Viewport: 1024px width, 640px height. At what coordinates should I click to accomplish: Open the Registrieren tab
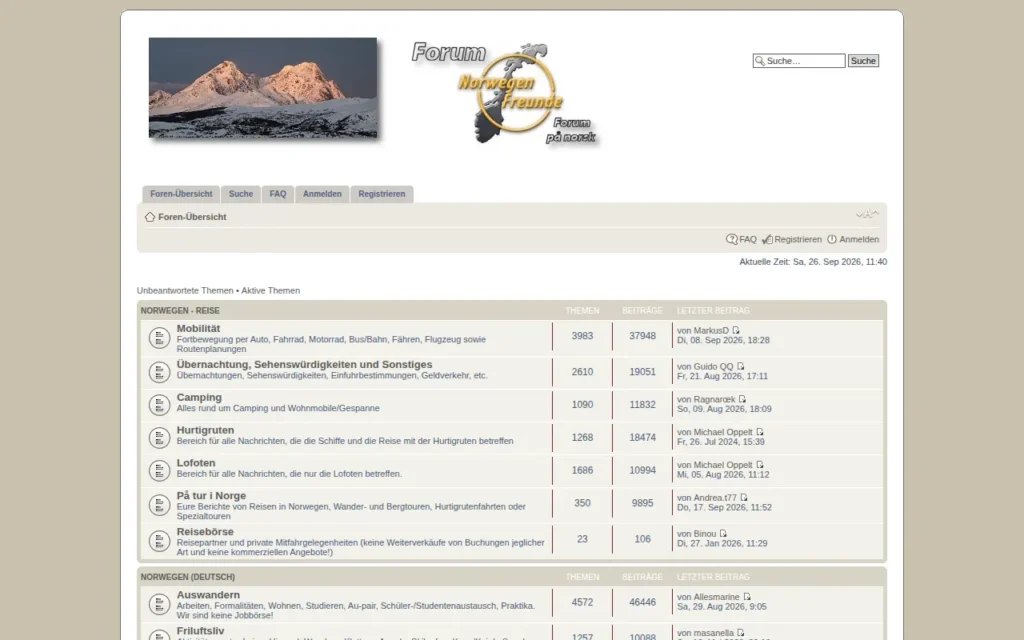tap(381, 194)
